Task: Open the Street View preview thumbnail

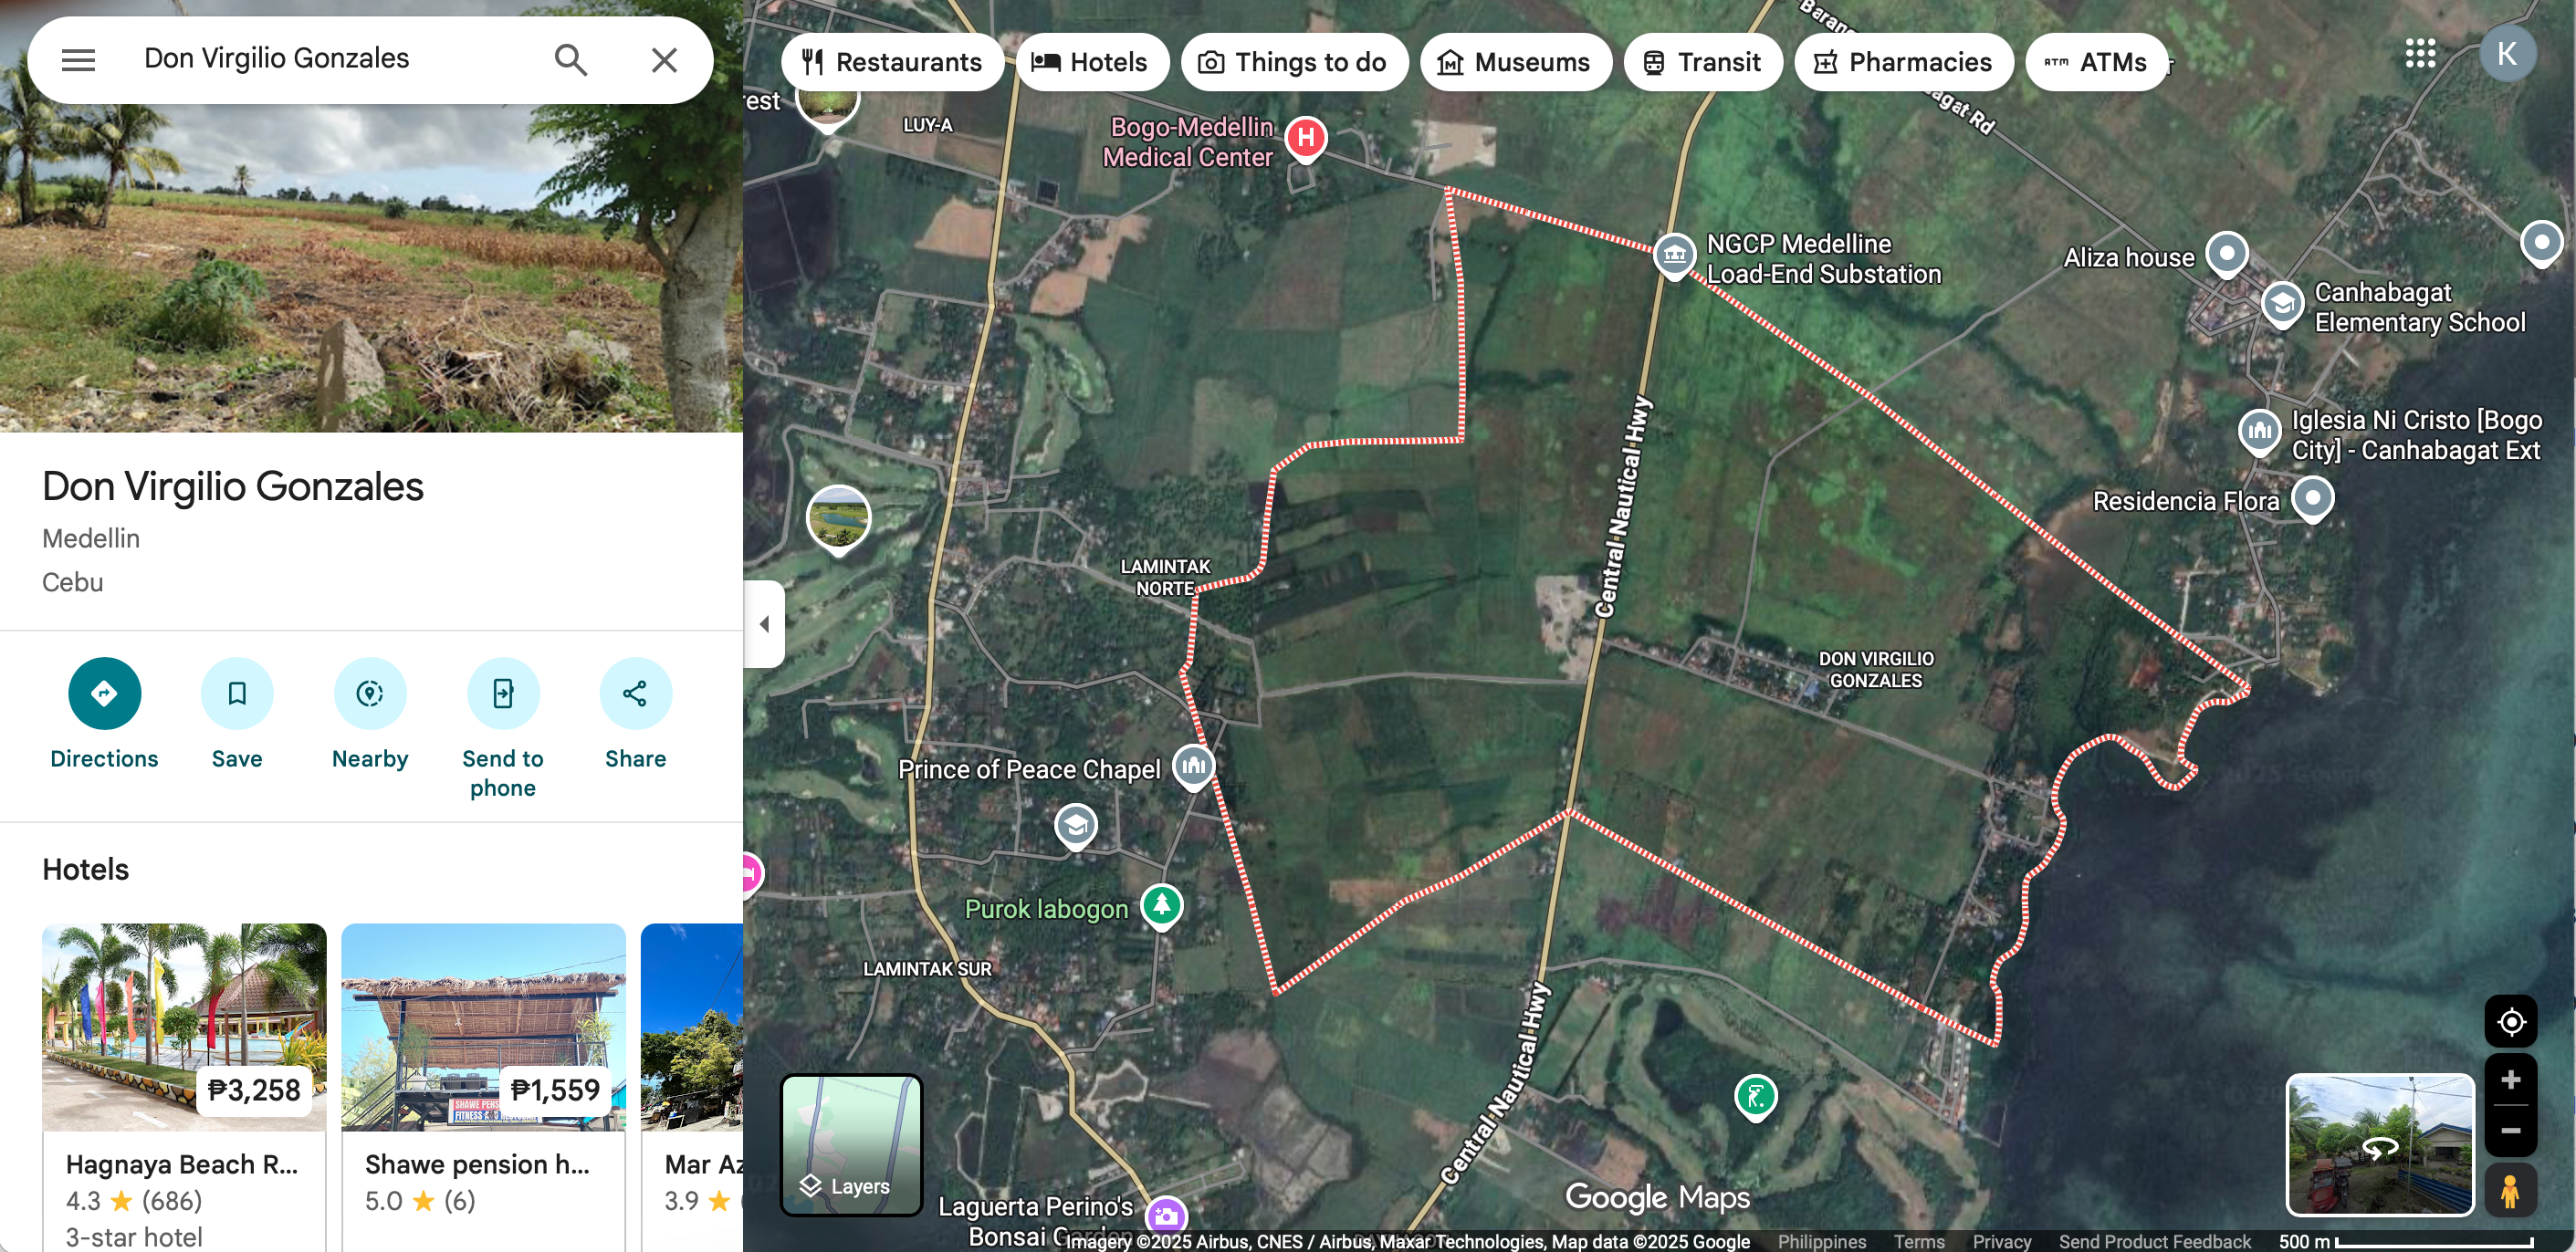Action: point(2380,1145)
